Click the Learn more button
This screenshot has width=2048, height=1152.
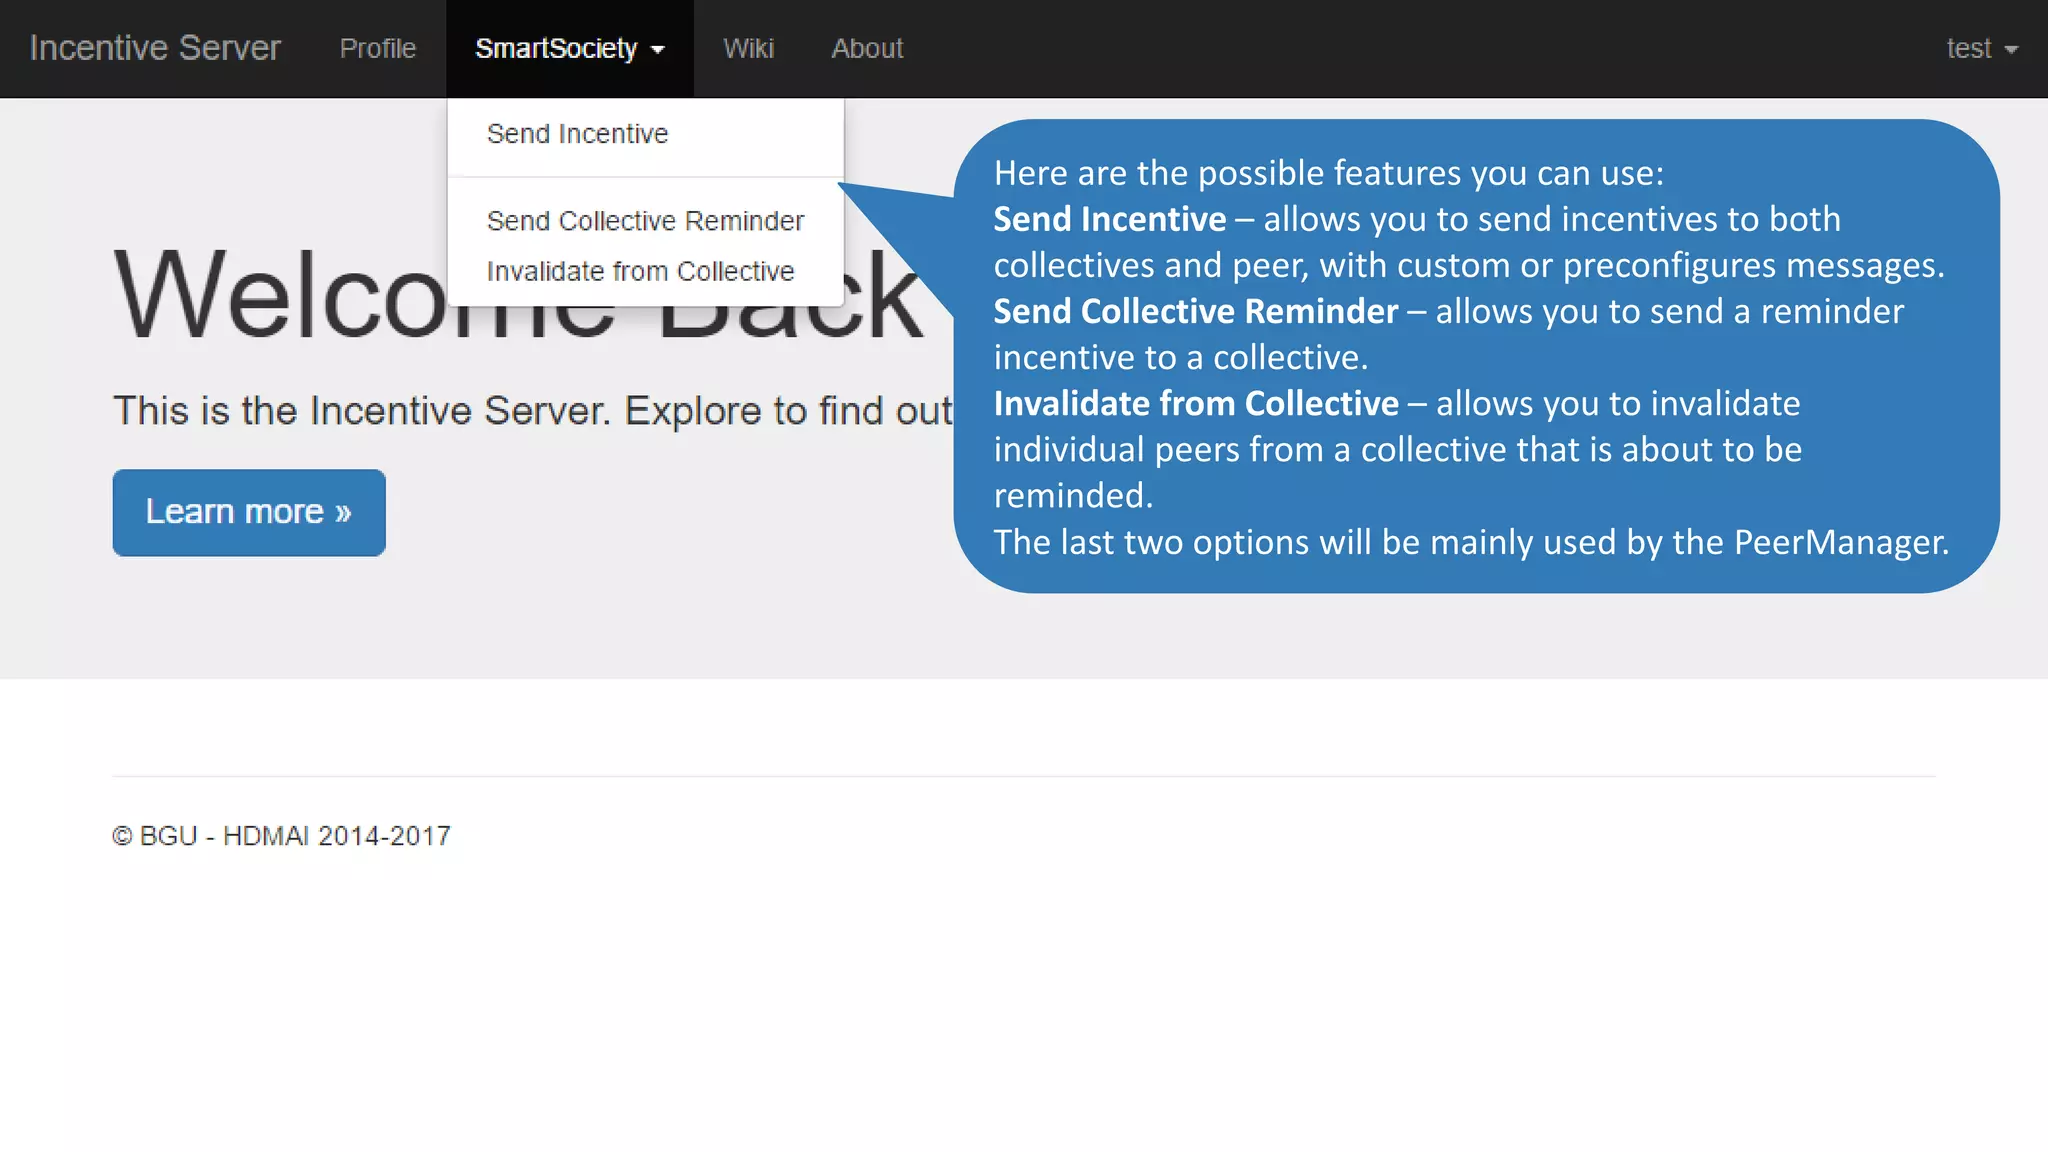click(249, 512)
